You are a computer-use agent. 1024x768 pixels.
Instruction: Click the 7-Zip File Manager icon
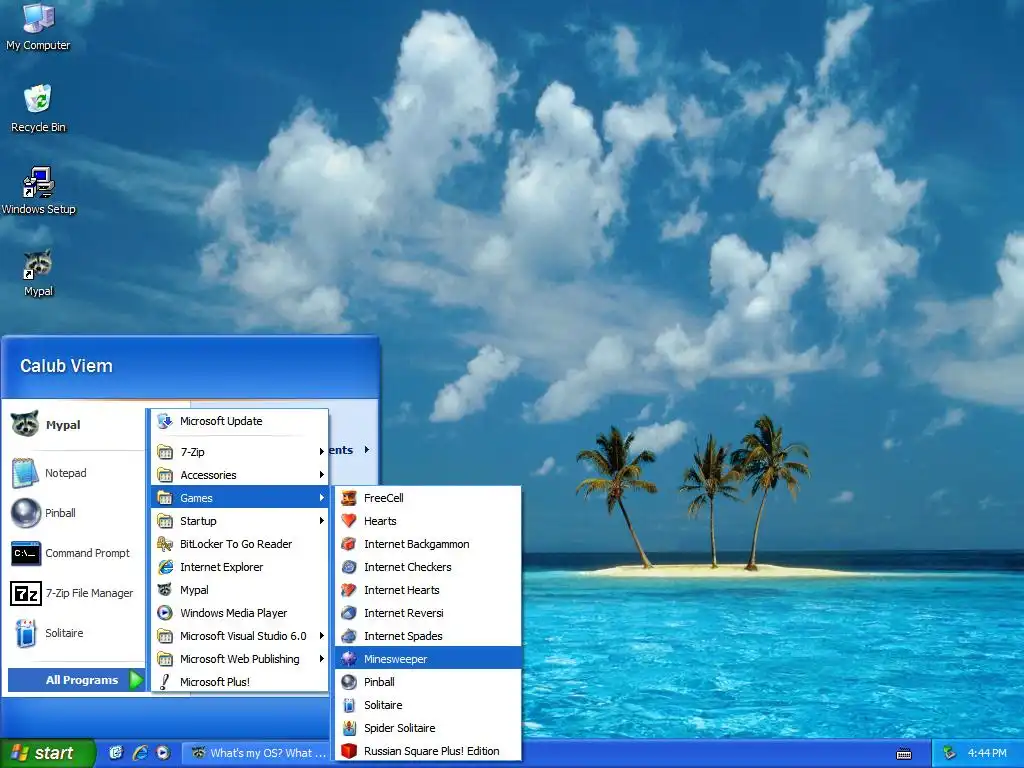click(25, 593)
